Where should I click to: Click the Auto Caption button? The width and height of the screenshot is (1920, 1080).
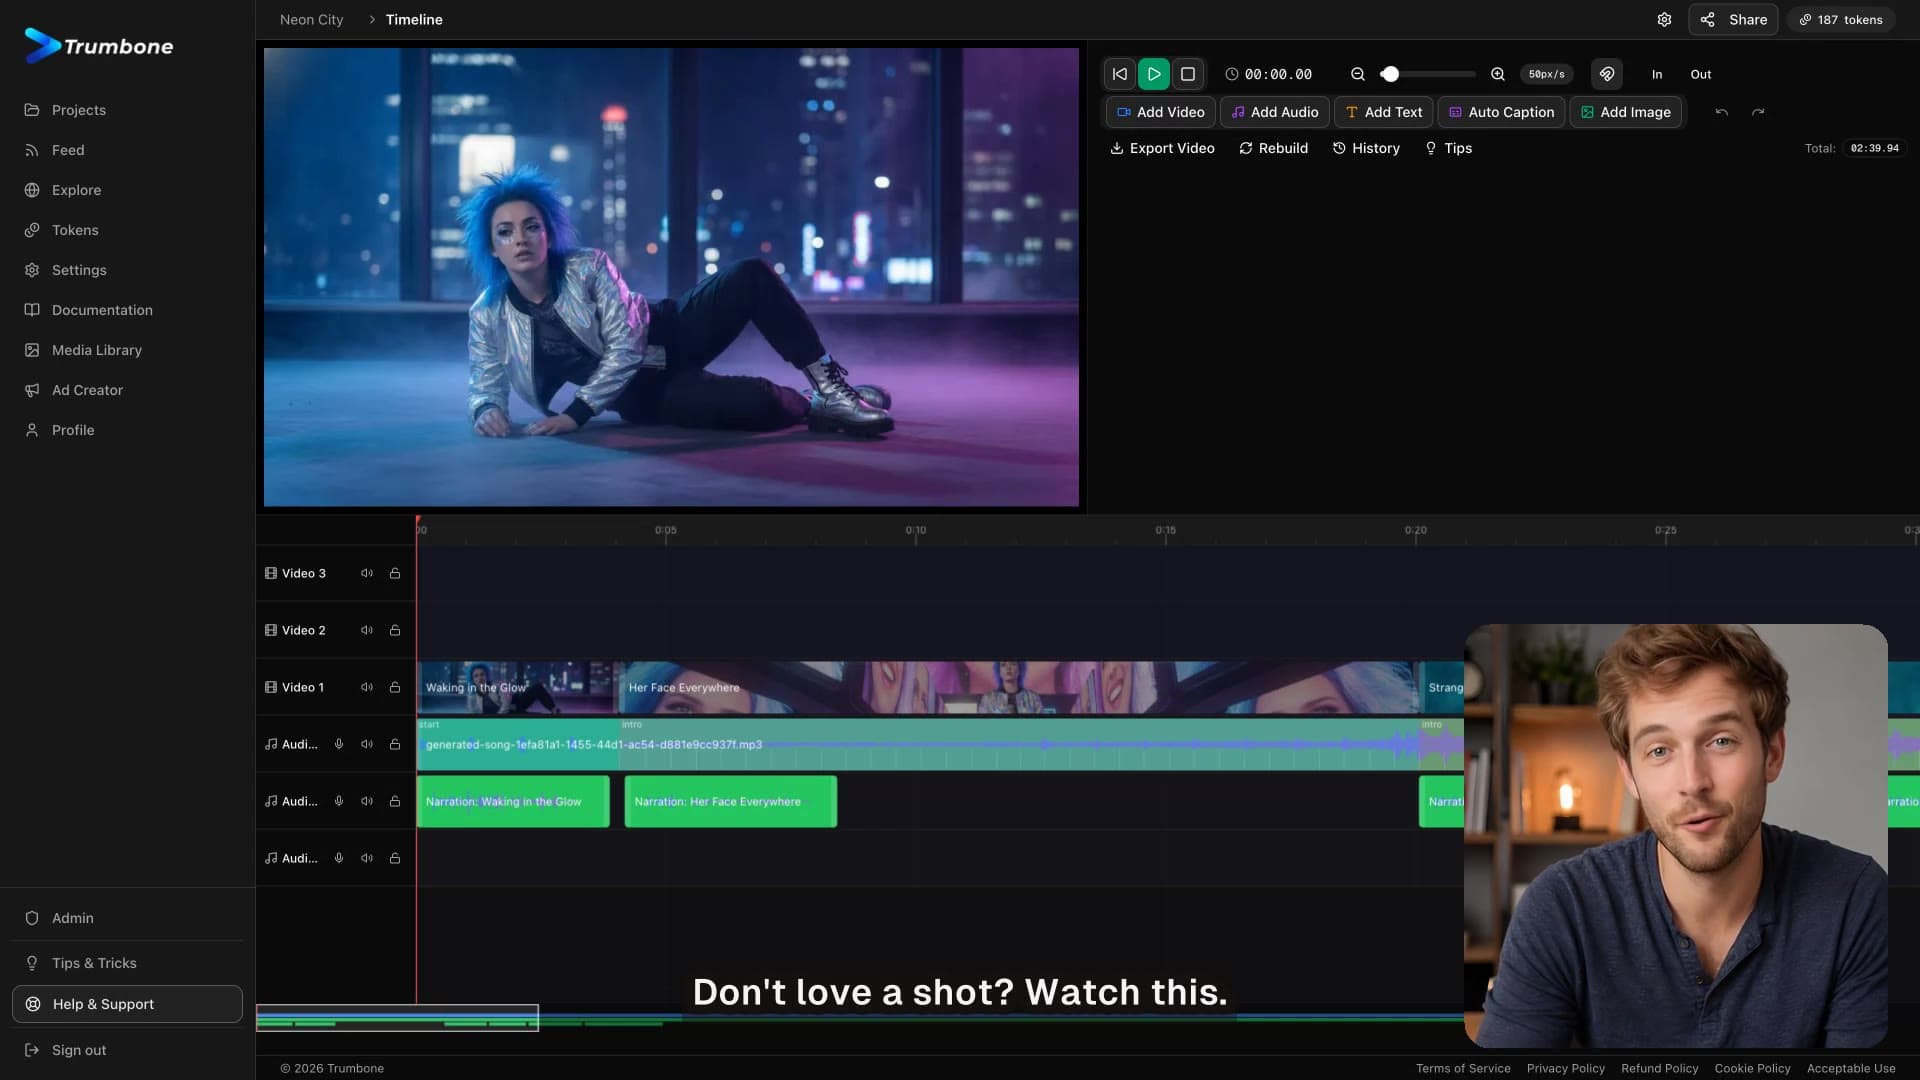(x=1501, y=112)
